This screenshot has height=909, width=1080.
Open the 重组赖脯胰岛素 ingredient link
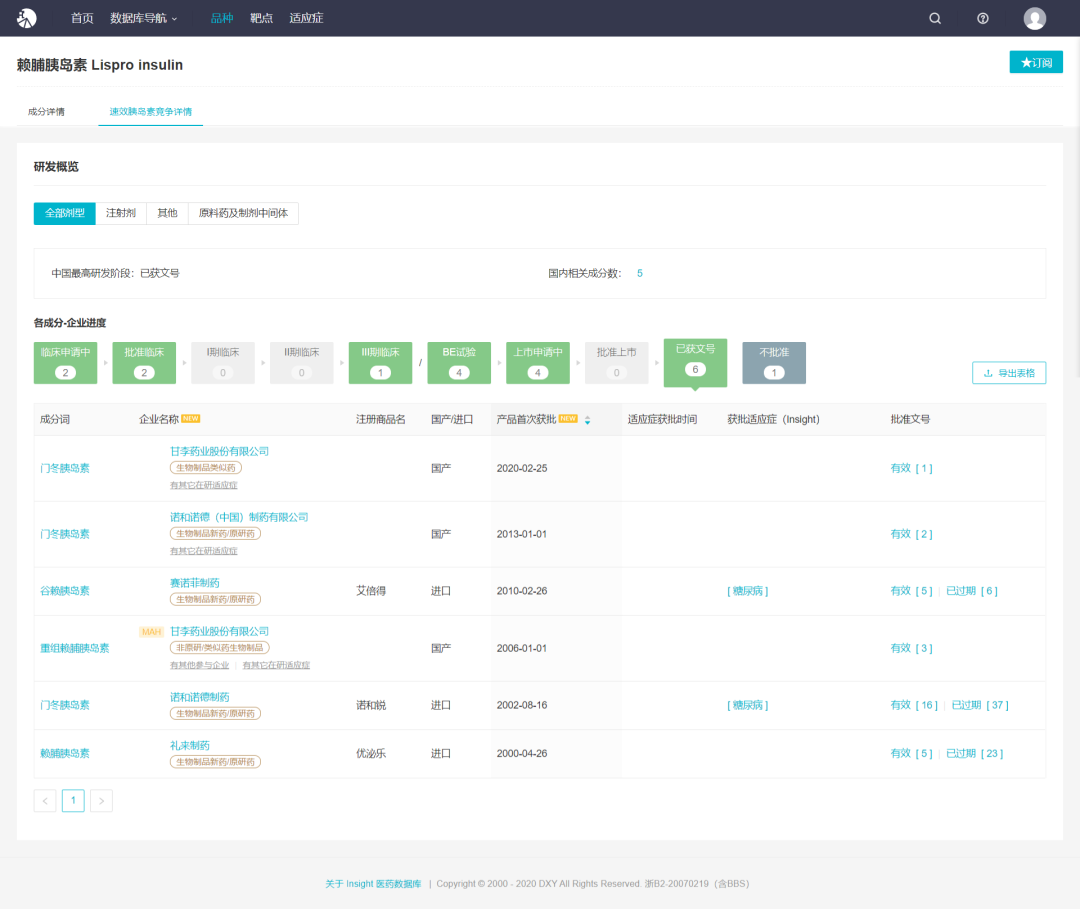[74, 648]
